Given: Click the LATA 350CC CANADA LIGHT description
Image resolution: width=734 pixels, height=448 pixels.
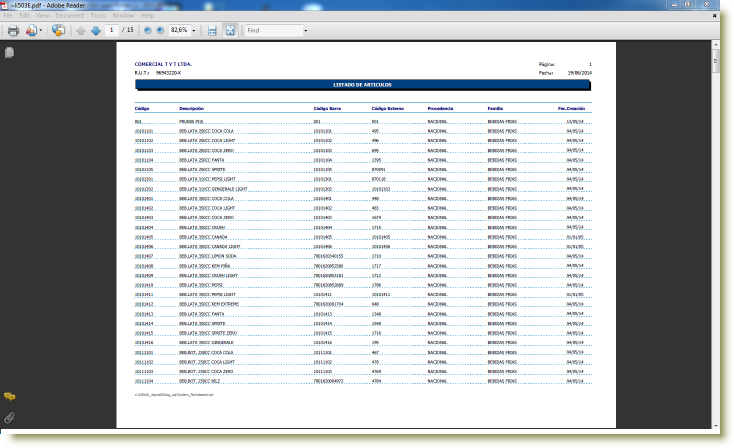Looking at the screenshot, I should pos(210,247).
